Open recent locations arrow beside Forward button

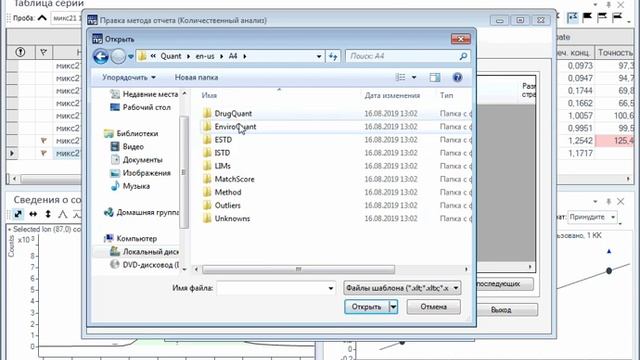[131, 57]
